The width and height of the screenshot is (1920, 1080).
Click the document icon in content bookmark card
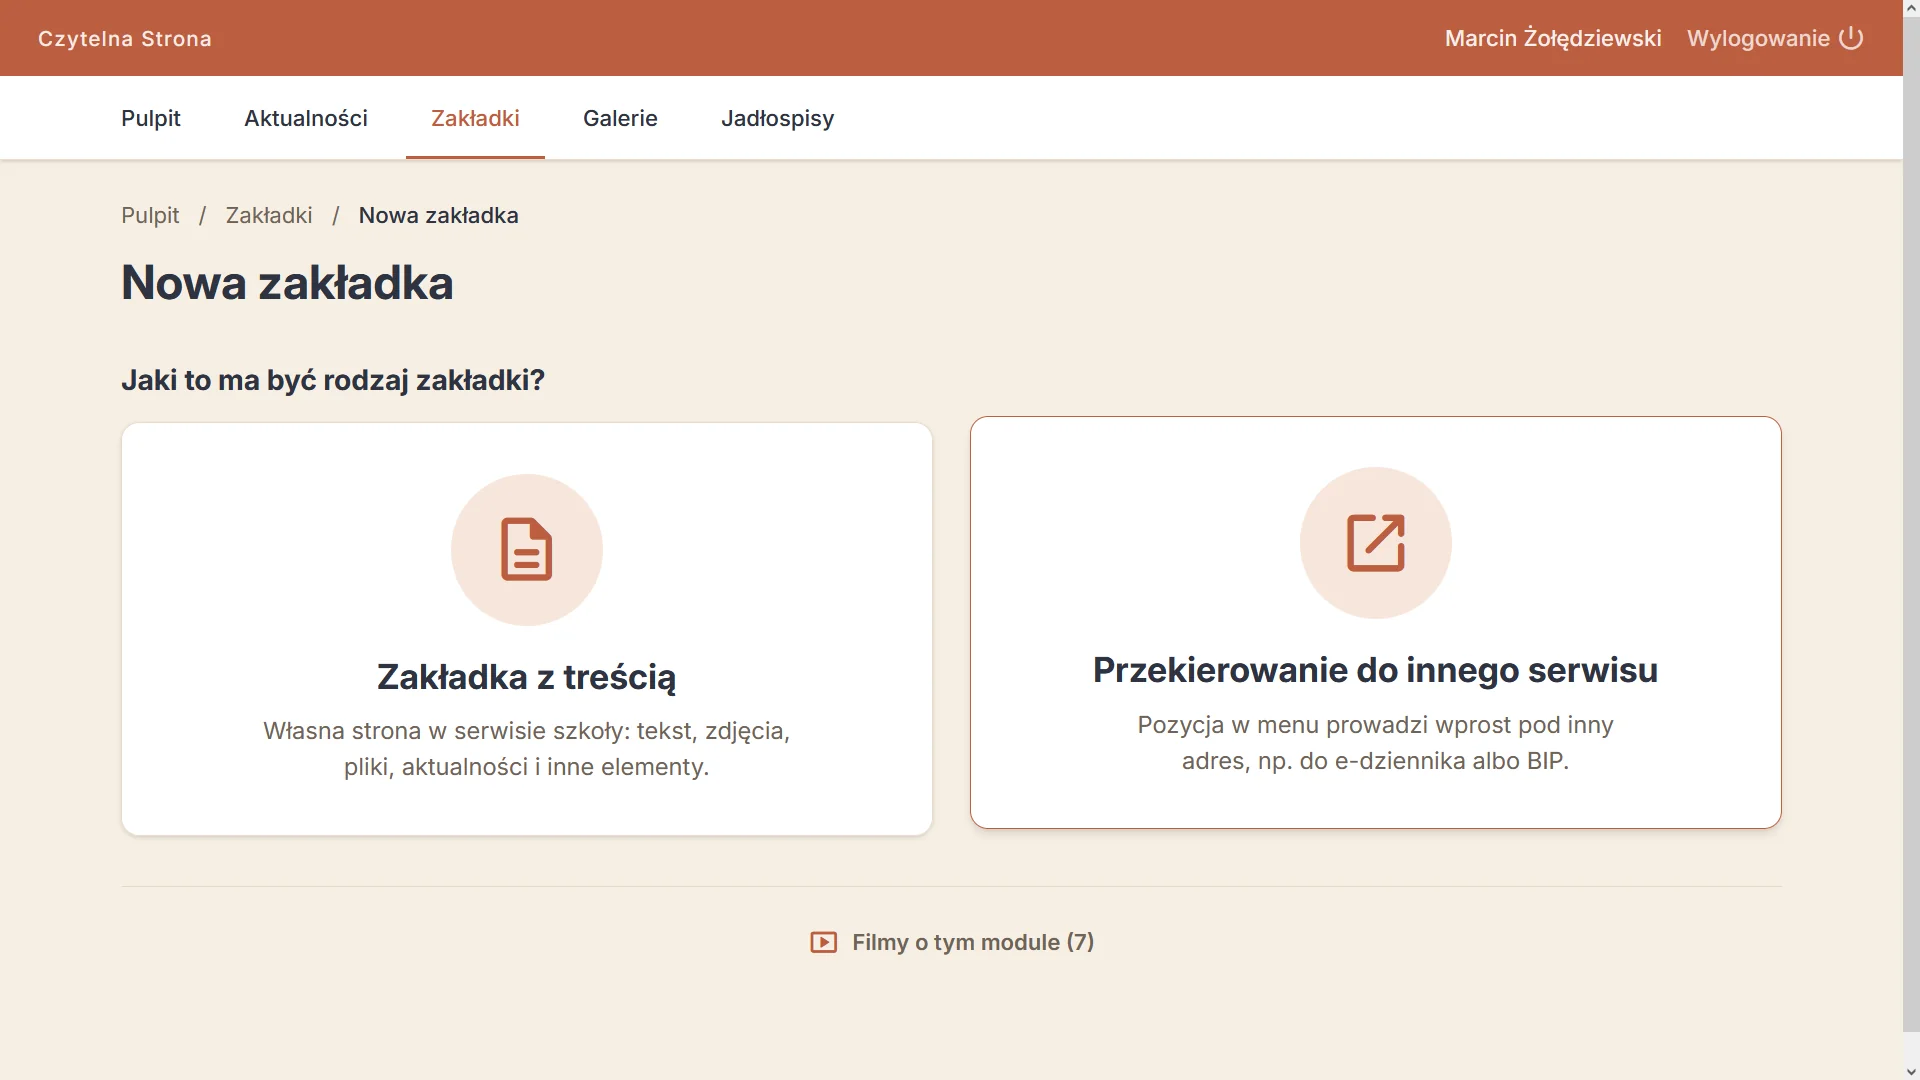click(x=526, y=549)
